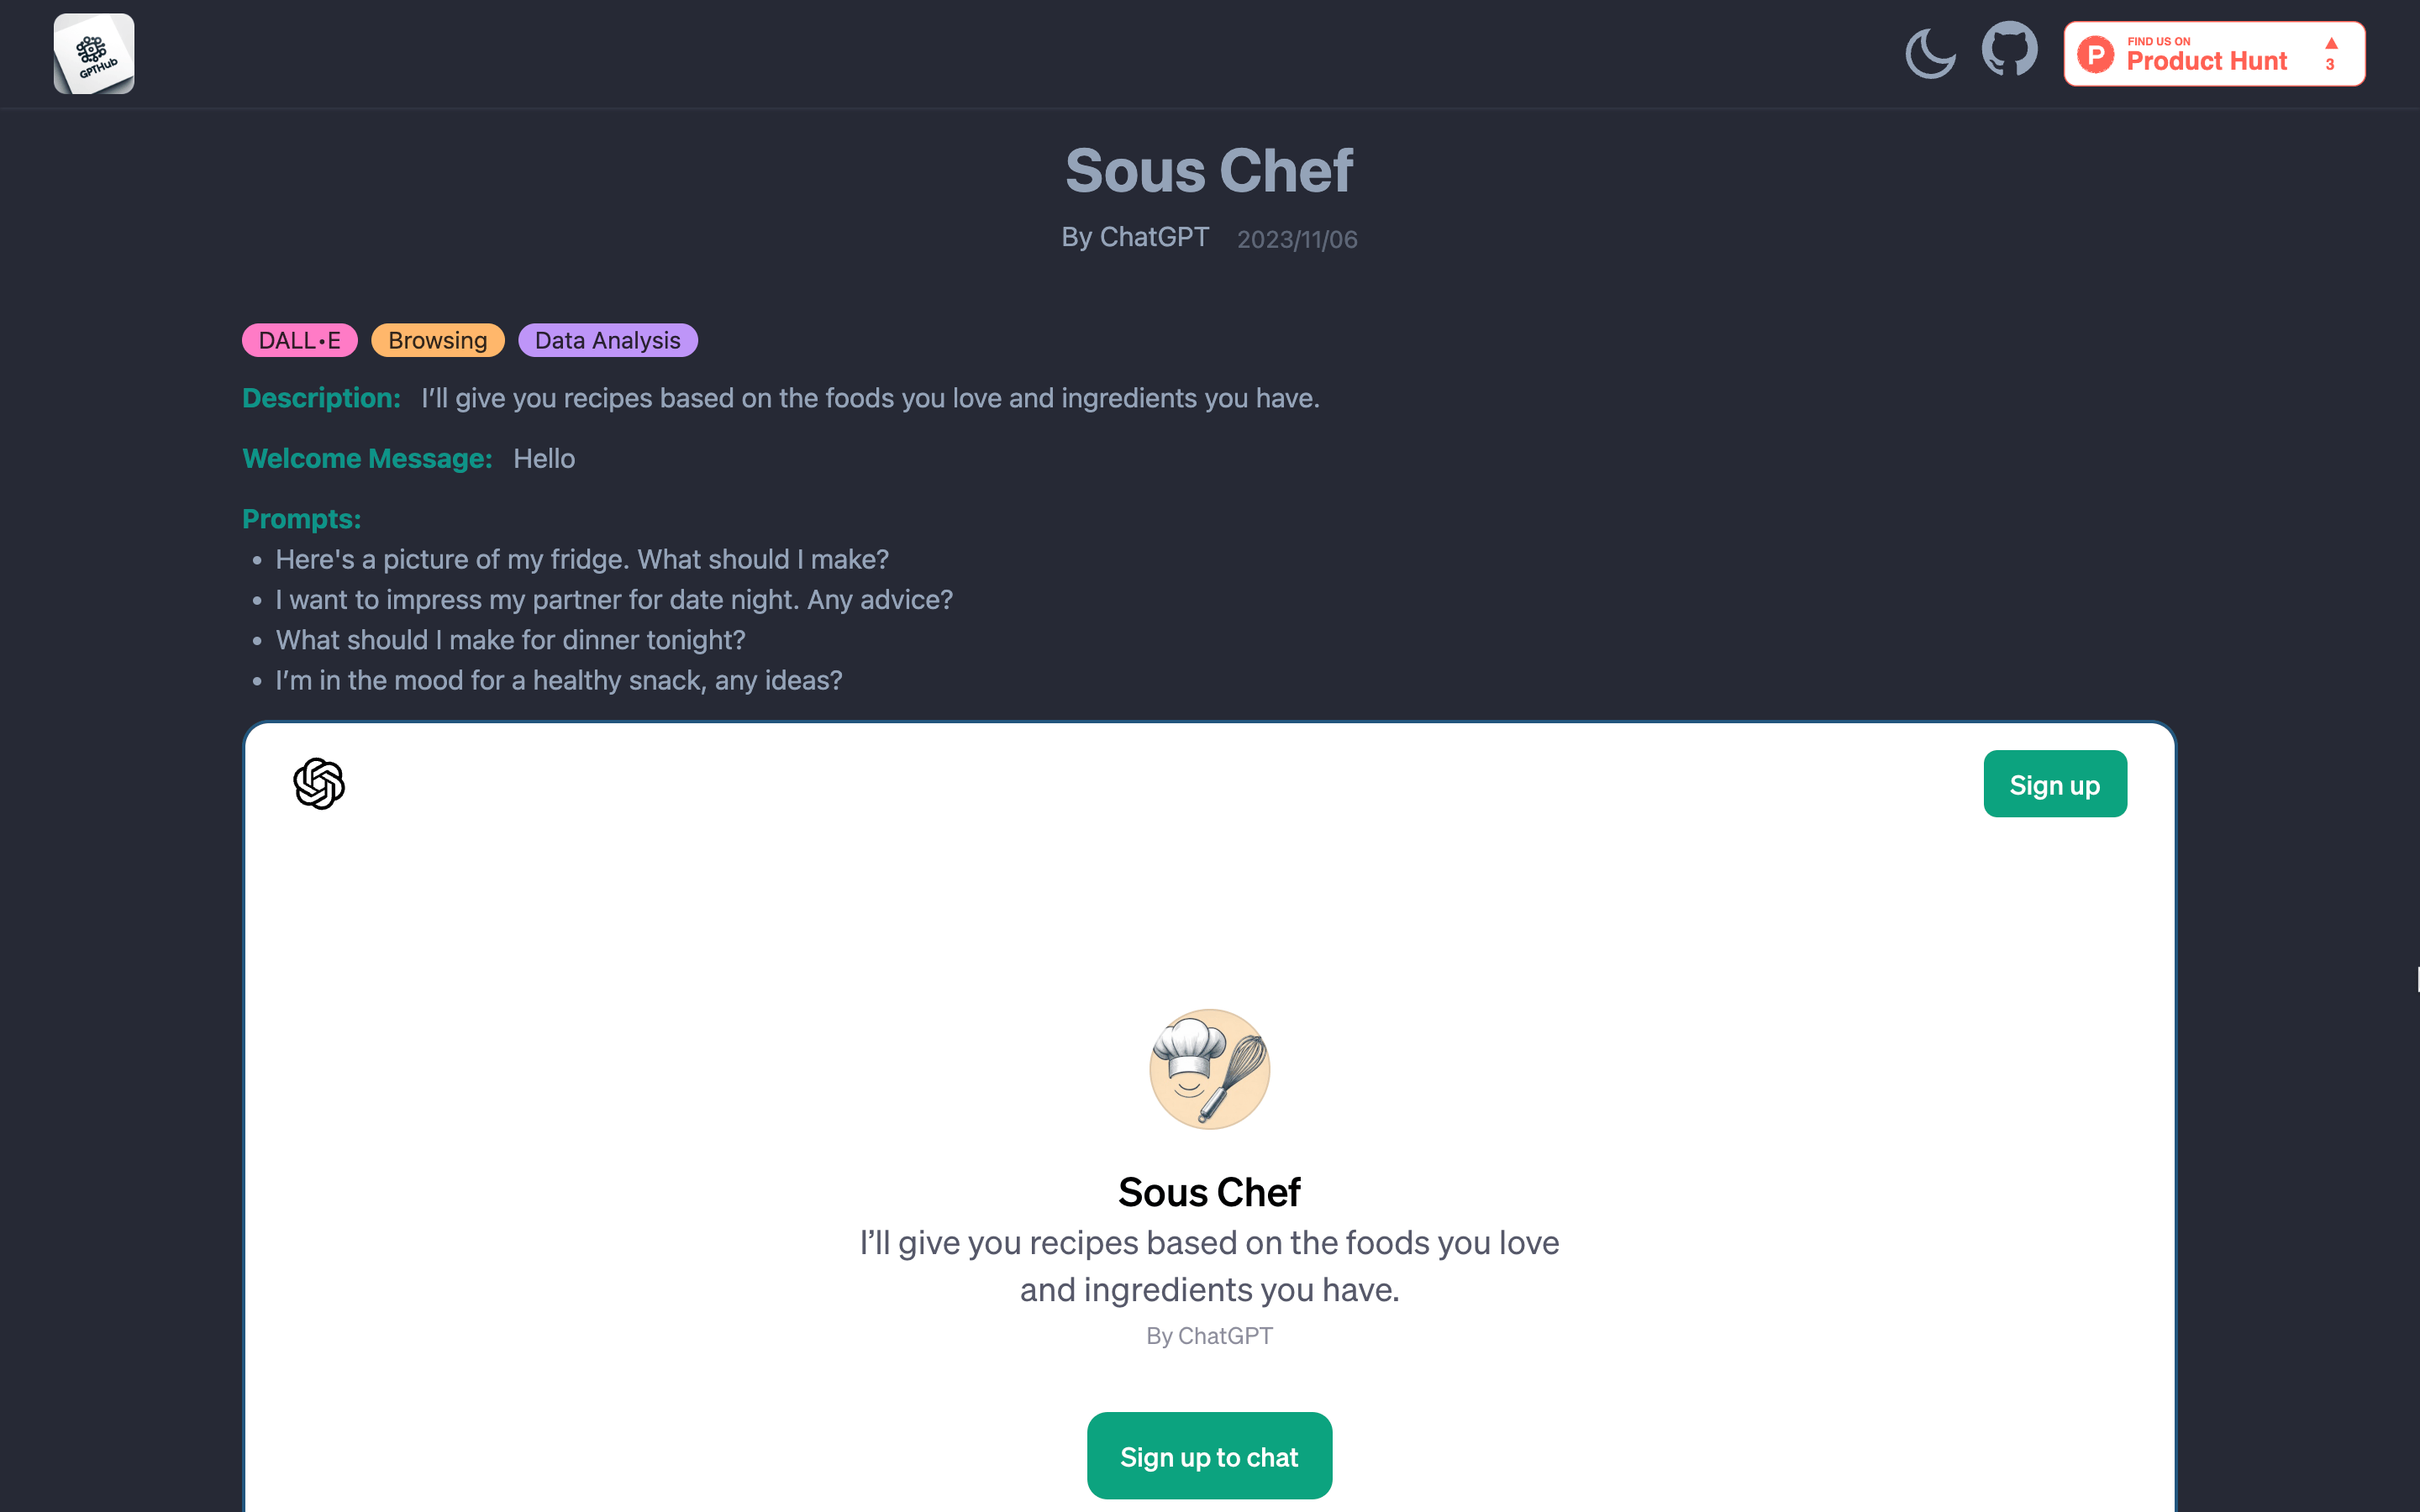Click the ChatGPT OpenAI logo icon
The width and height of the screenshot is (2420, 1512).
tap(318, 784)
